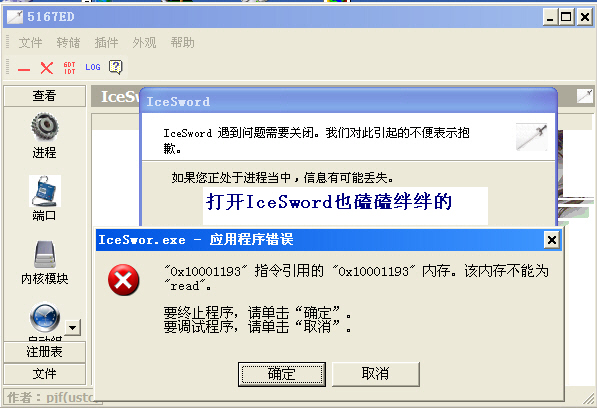Click the red minus toolbar icon
597x408 pixels.
click(x=24, y=69)
